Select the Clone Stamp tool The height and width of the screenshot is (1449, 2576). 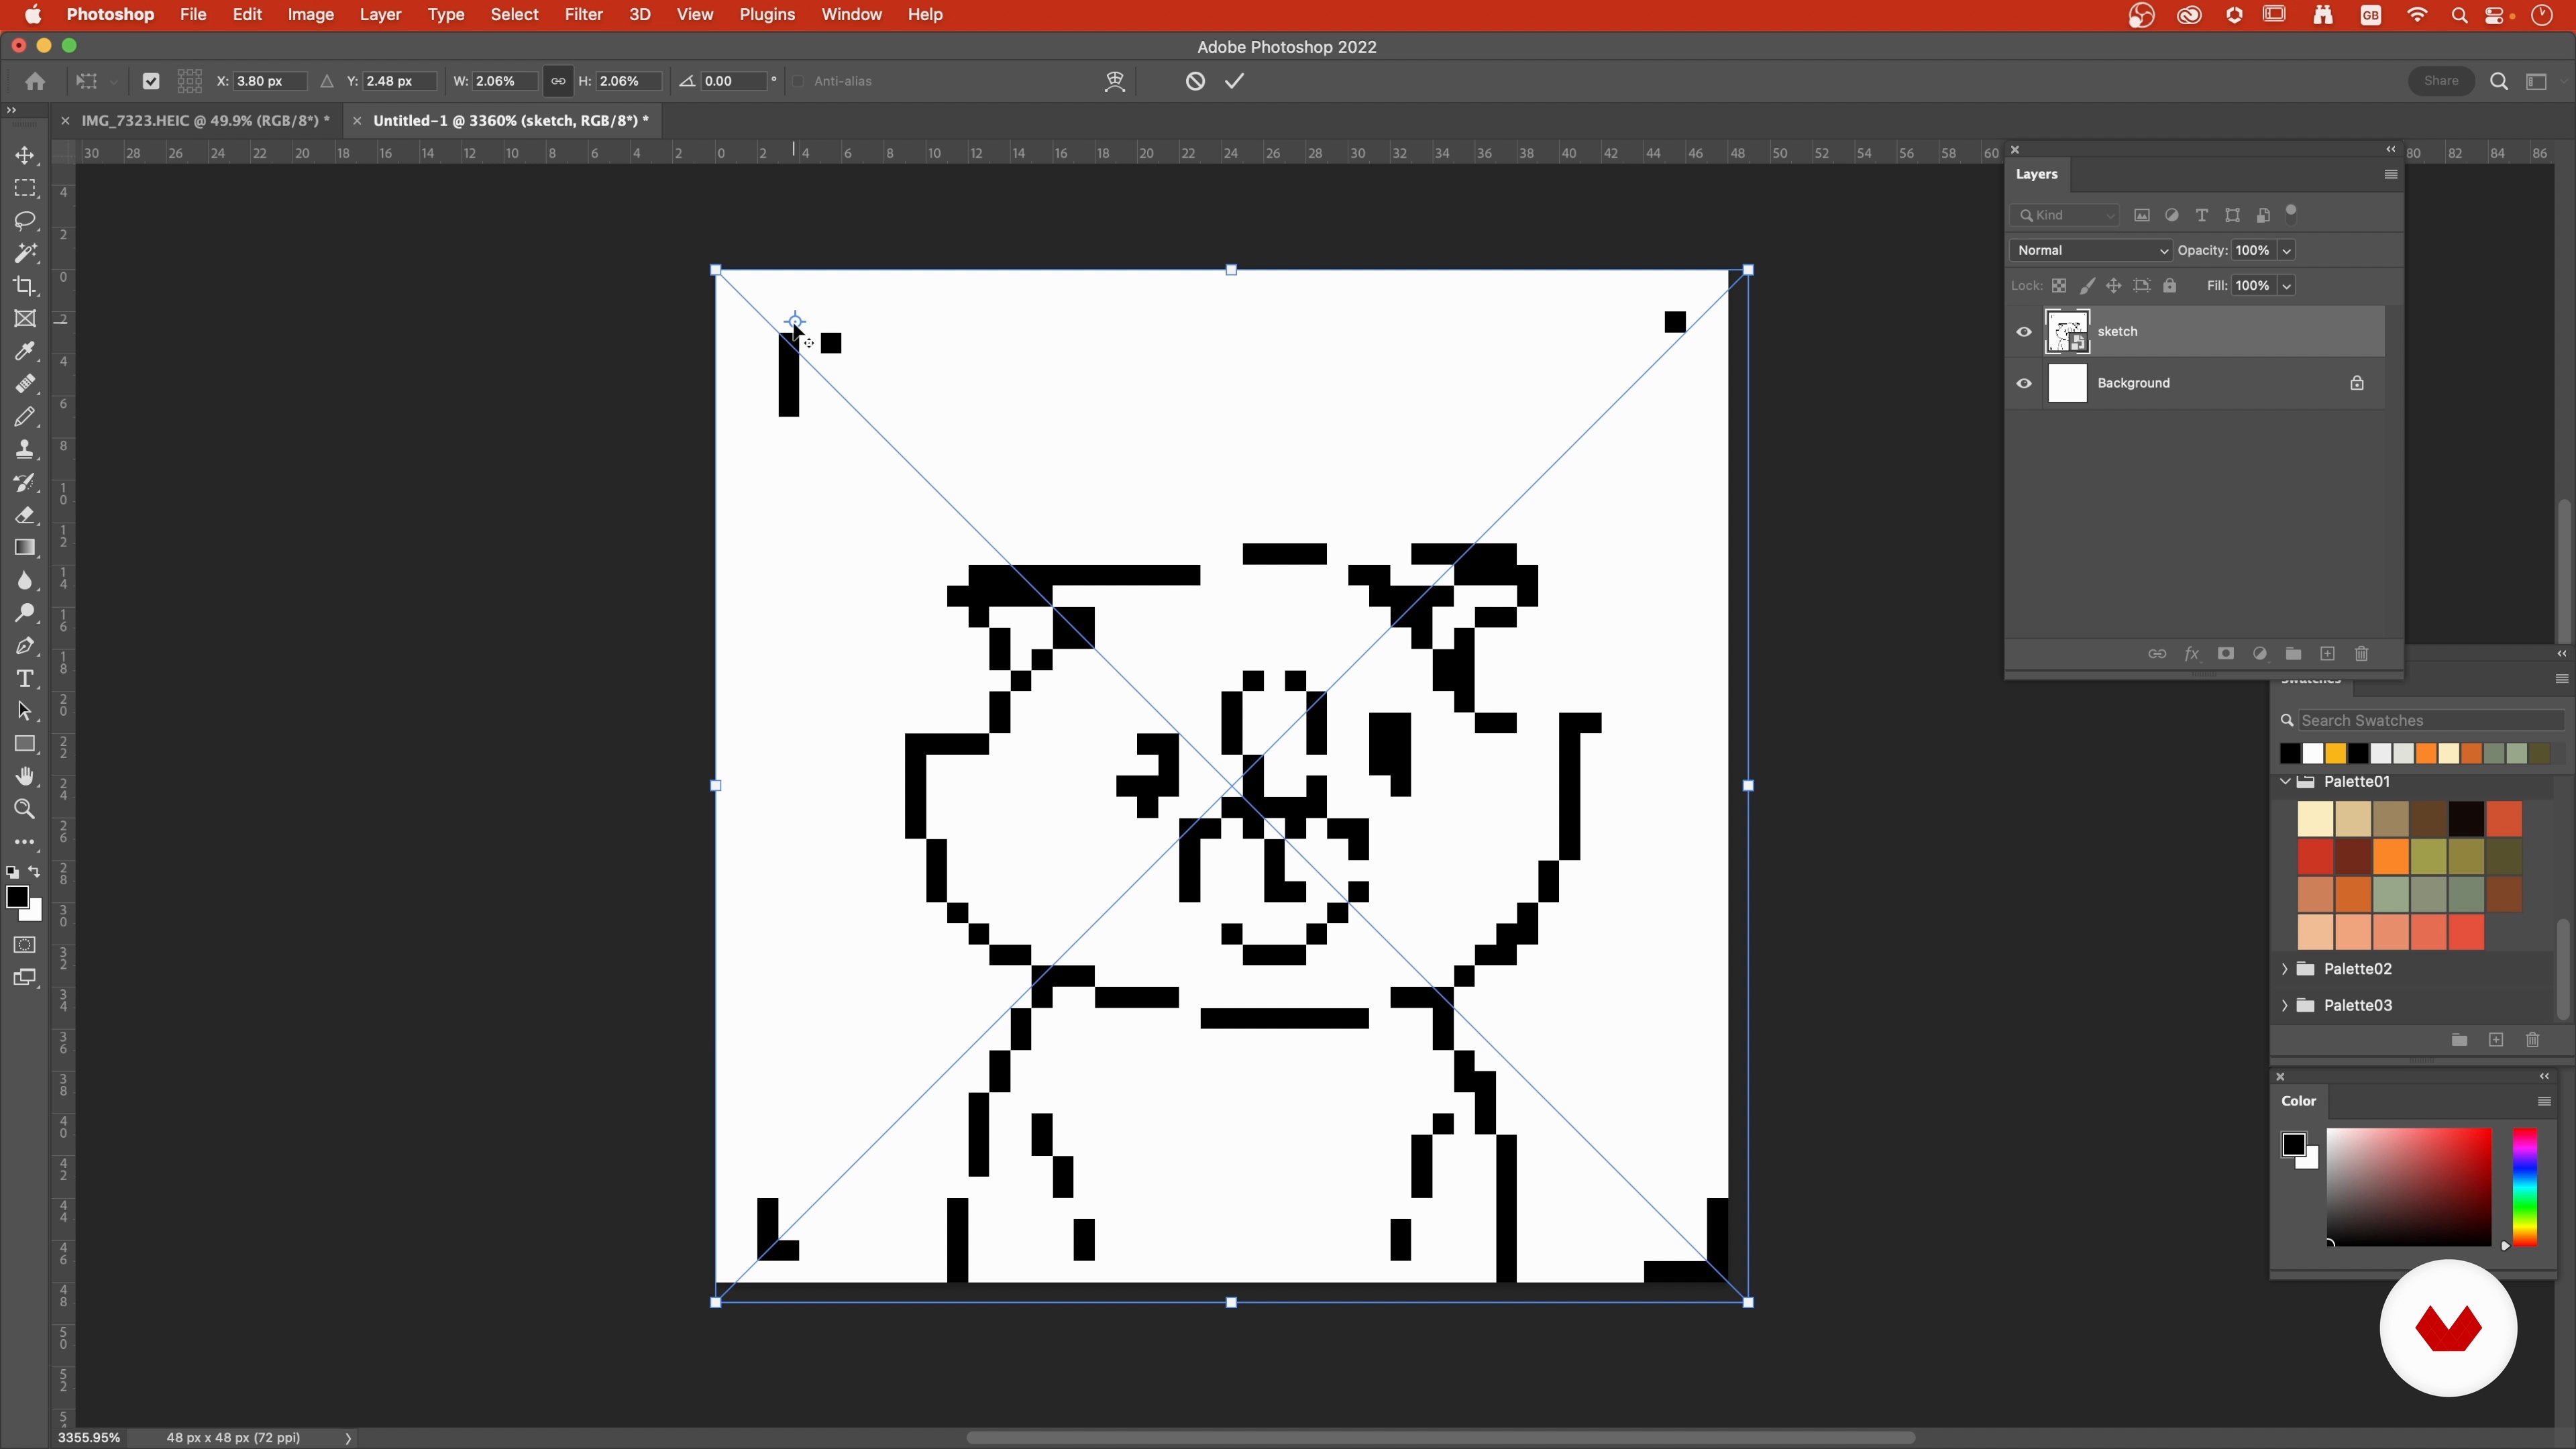click(25, 450)
